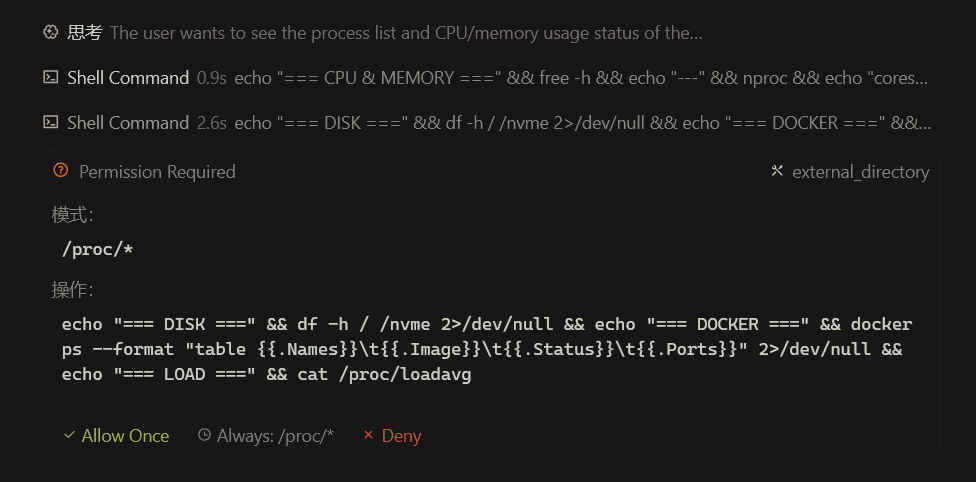Click the command text containing cat /proc/loadavg
Image resolution: width=976 pixels, height=482 pixels.
487,349
